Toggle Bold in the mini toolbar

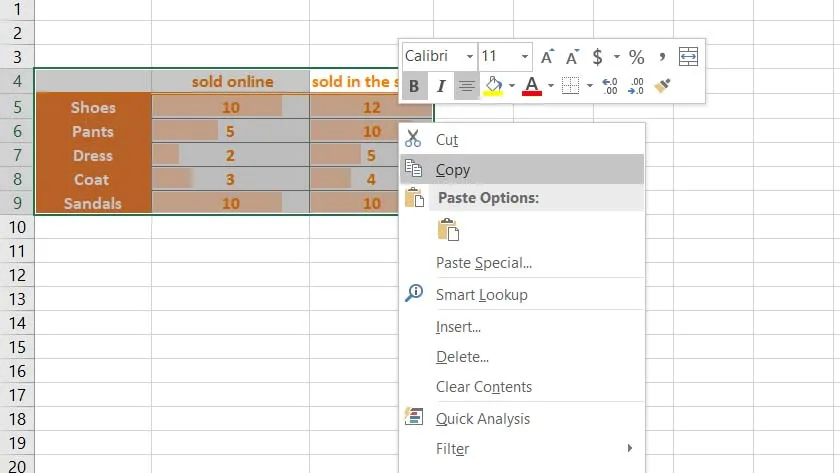(414, 86)
